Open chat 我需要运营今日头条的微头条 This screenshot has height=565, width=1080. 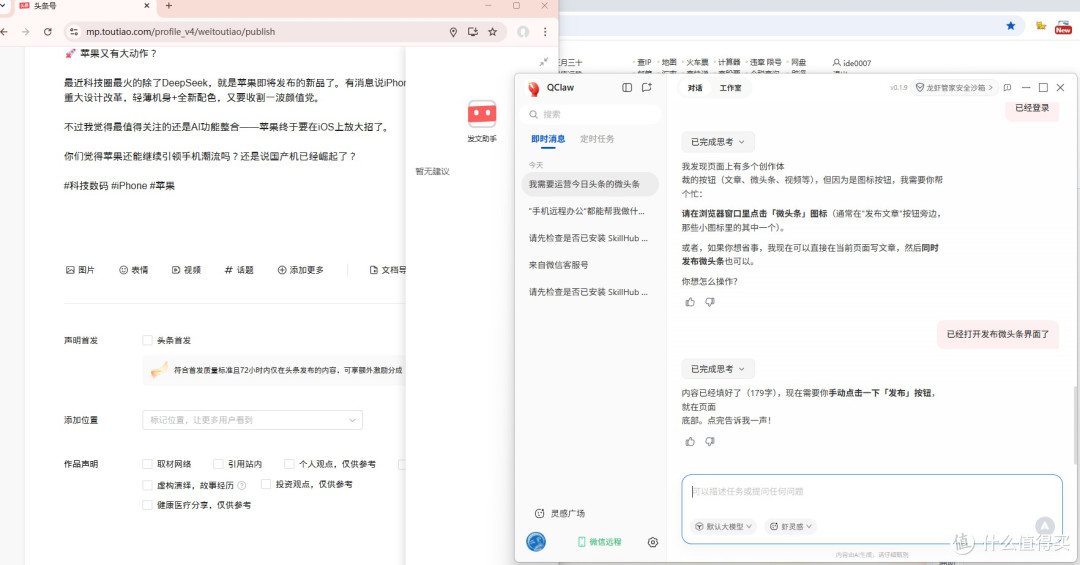590,184
